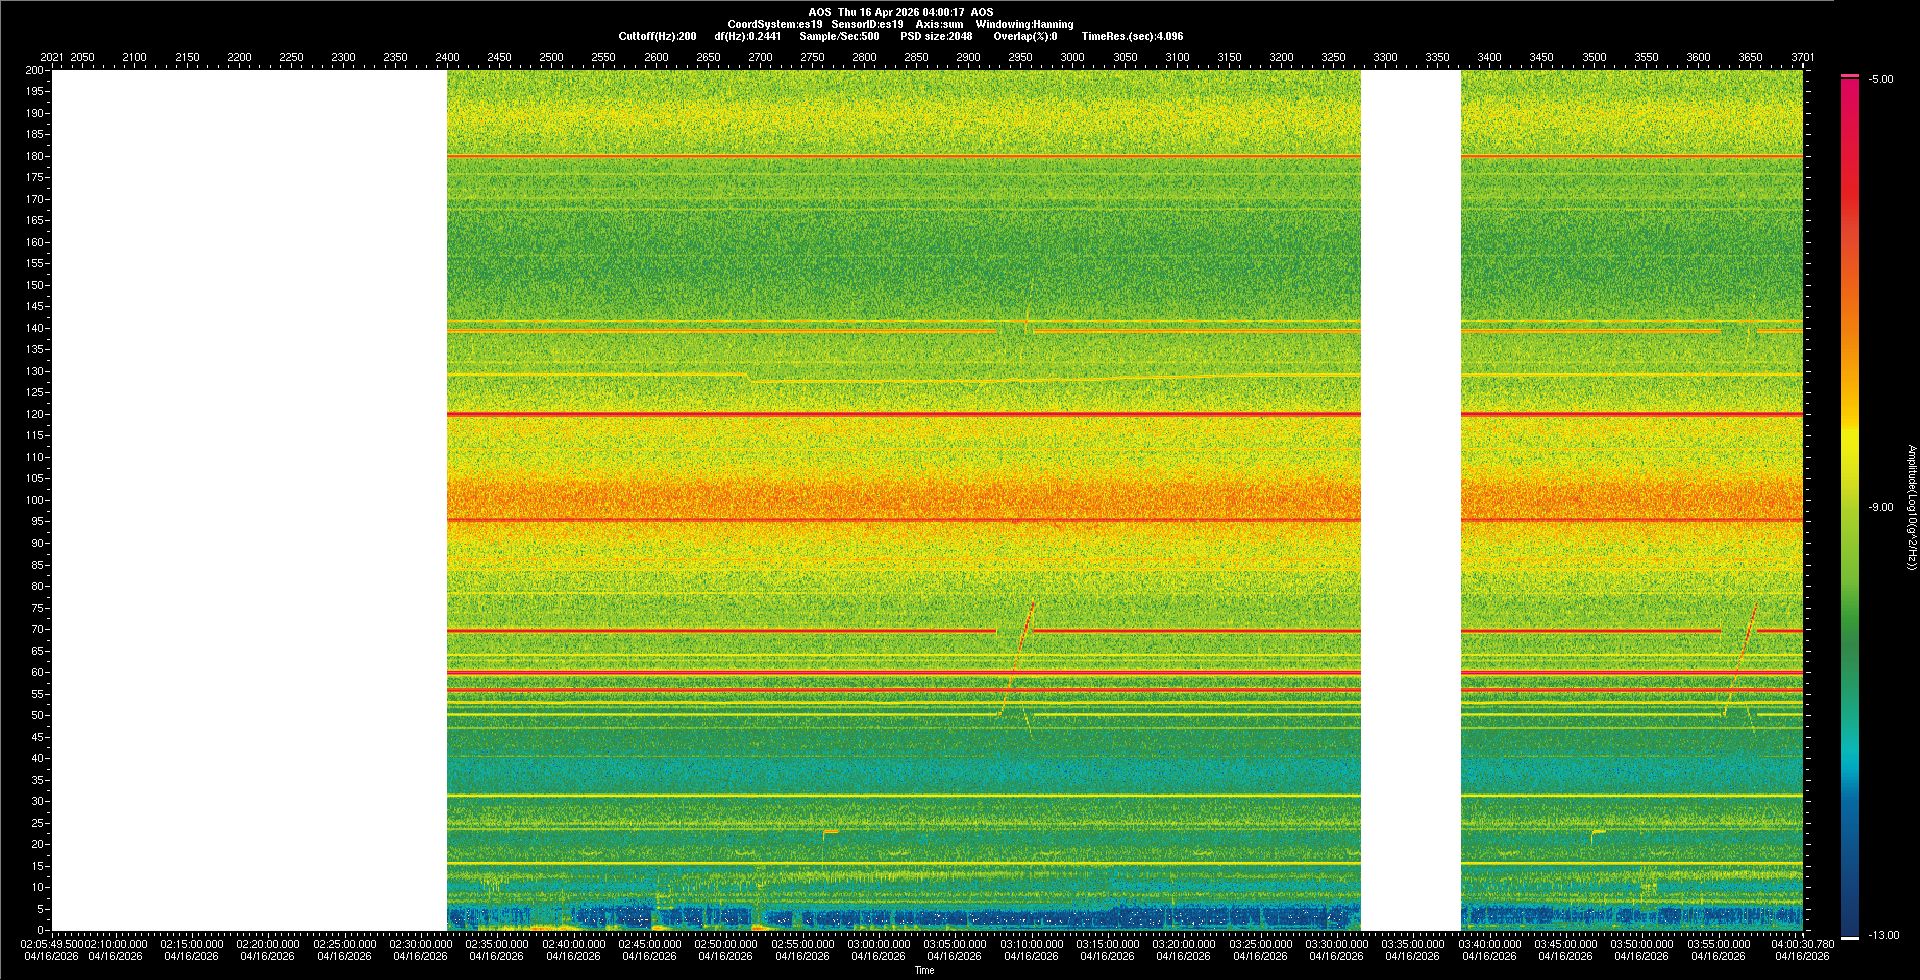1920x980 pixels.
Task: Select the df(Hz):0.2441 resolution label
Action: coord(747,36)
